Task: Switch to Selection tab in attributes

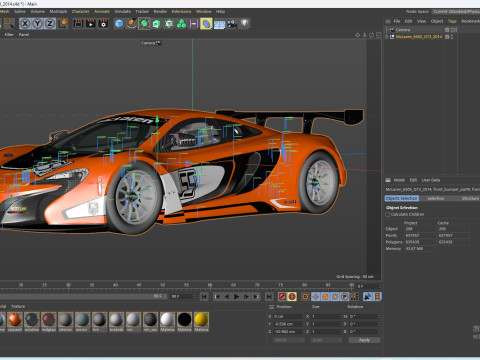Action: tap(436, 198)
